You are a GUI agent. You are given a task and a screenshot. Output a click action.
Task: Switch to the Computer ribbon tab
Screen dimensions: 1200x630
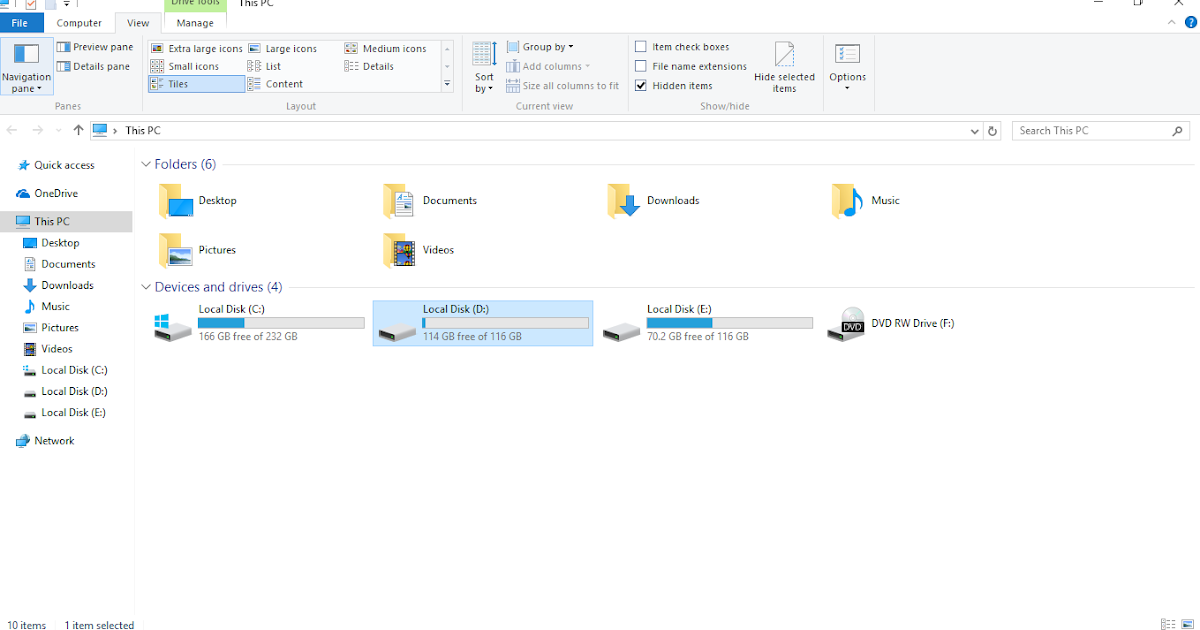(80, 22)
